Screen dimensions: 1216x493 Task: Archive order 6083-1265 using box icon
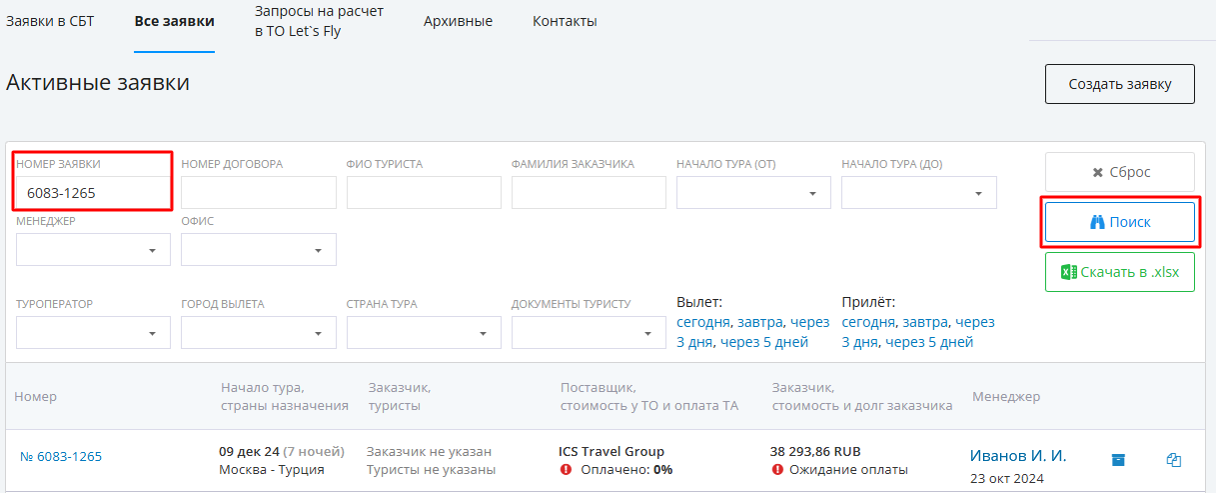tap(1118, 460)
